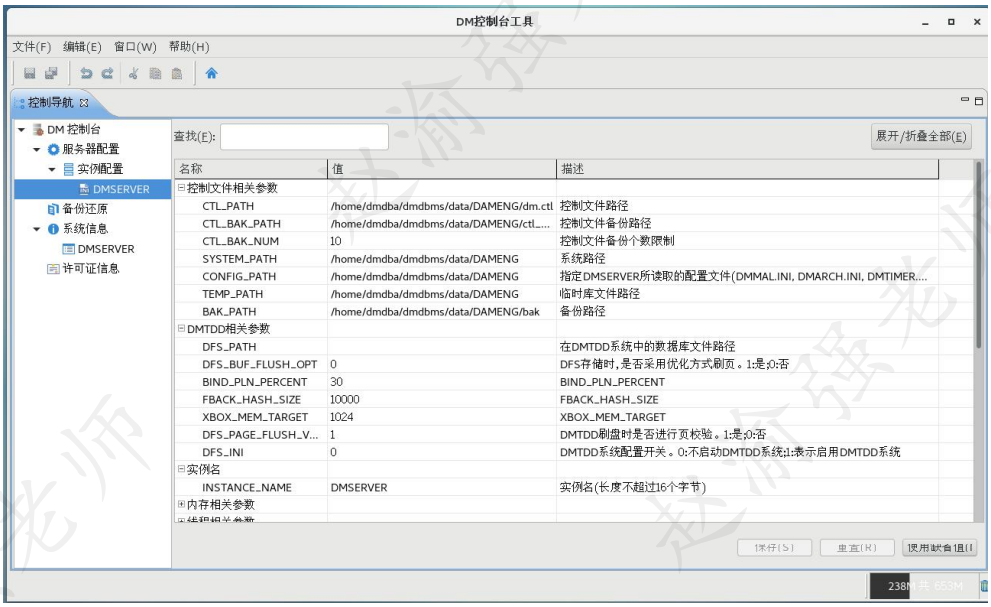Click BAK_PATH value ending in /bak
This screenshot has height=607, width=991.
[435, 312]
